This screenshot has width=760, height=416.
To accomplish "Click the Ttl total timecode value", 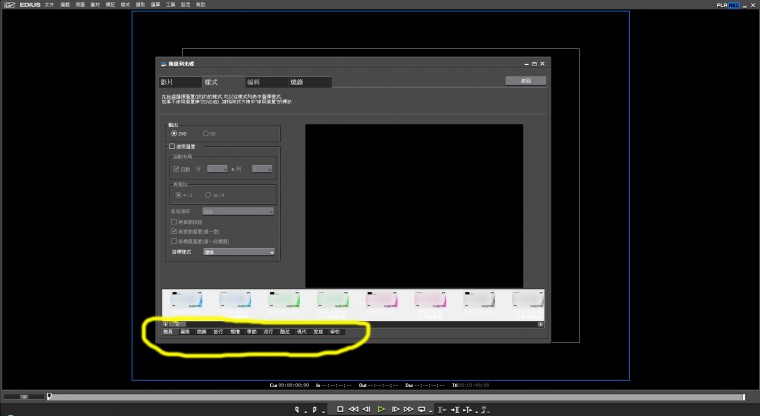I will click(x=474, y=385).
